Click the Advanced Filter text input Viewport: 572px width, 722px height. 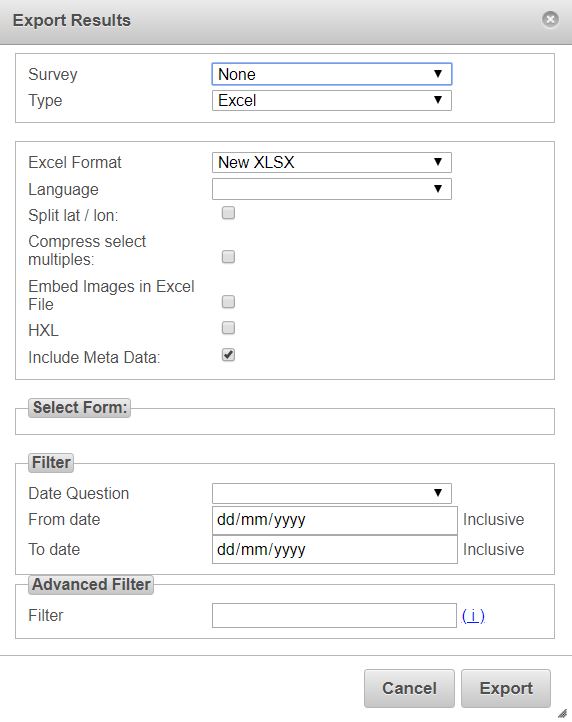334,616
